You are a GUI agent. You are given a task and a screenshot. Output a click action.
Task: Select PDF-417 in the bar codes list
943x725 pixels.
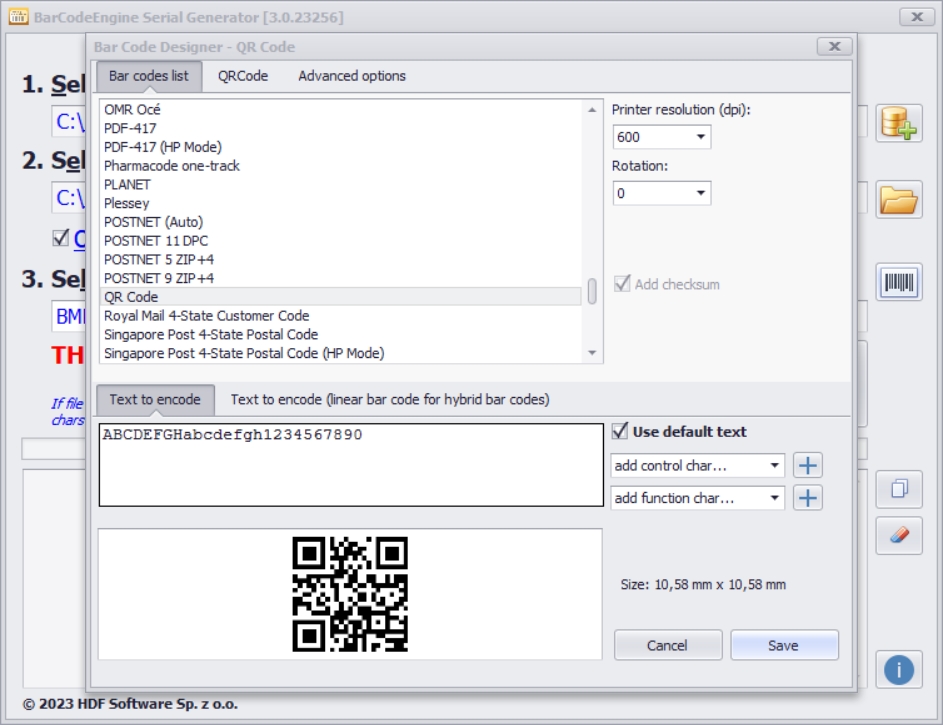pyautogui.click(x=130, y=128)
